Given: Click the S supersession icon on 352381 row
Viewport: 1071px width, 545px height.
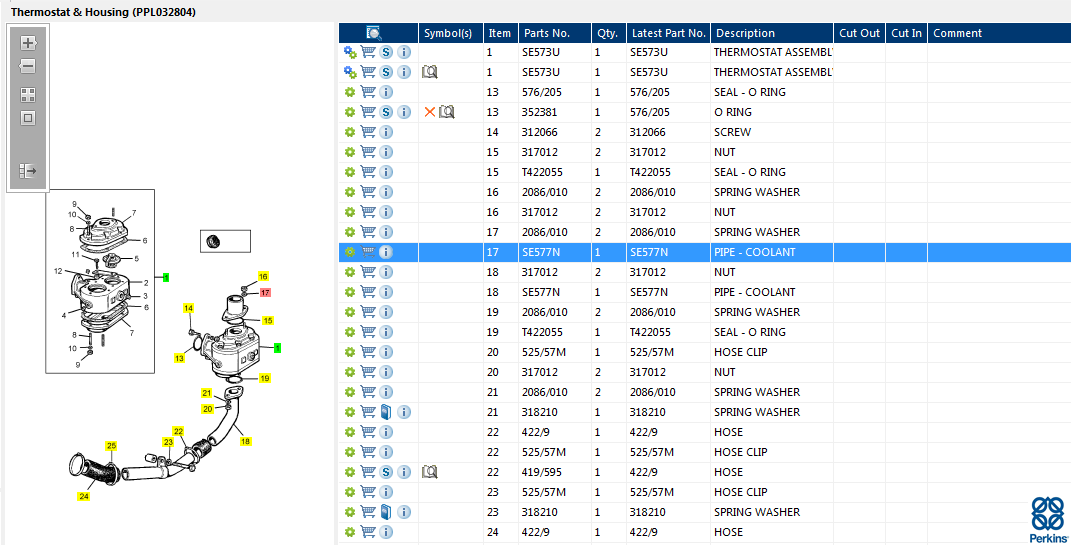Looking at the screenshot, I should click(386, 112).
